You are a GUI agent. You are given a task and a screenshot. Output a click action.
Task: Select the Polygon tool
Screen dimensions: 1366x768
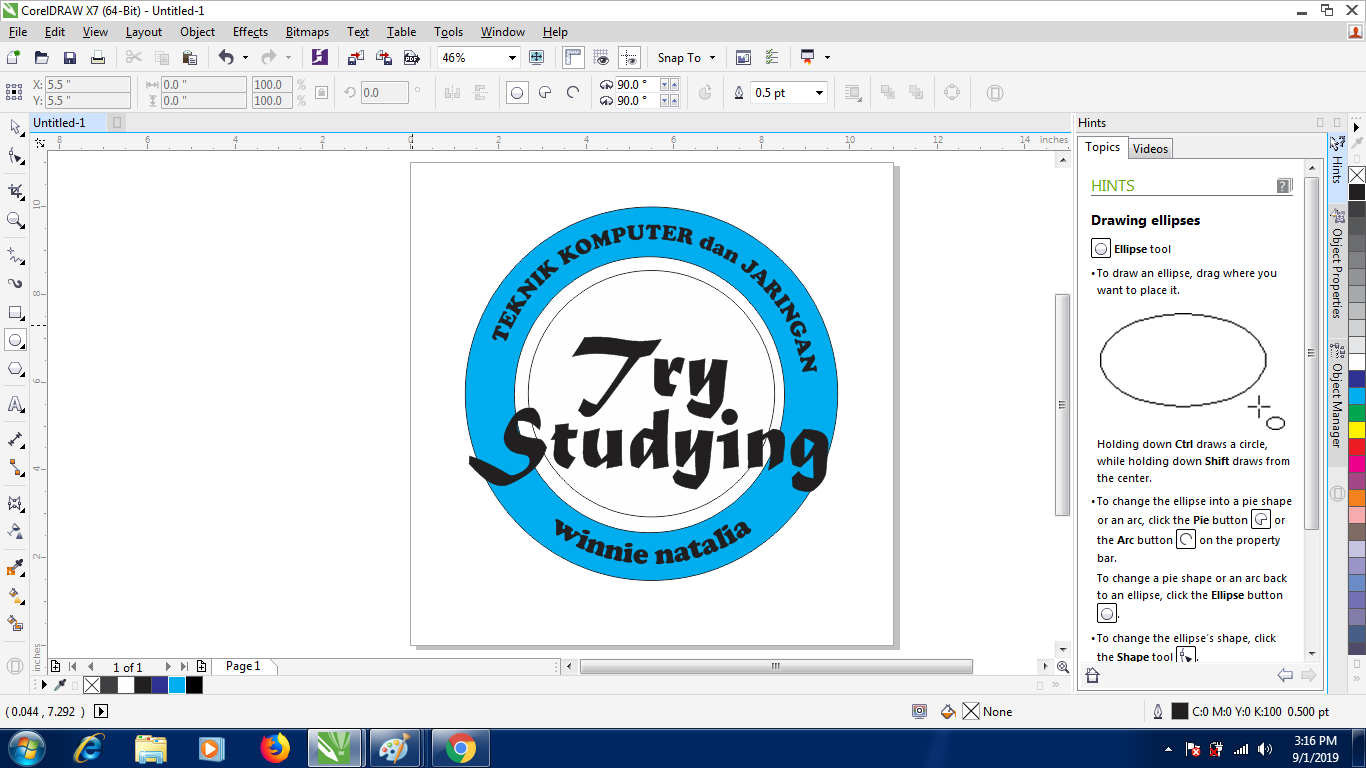(x=15, y=368)
